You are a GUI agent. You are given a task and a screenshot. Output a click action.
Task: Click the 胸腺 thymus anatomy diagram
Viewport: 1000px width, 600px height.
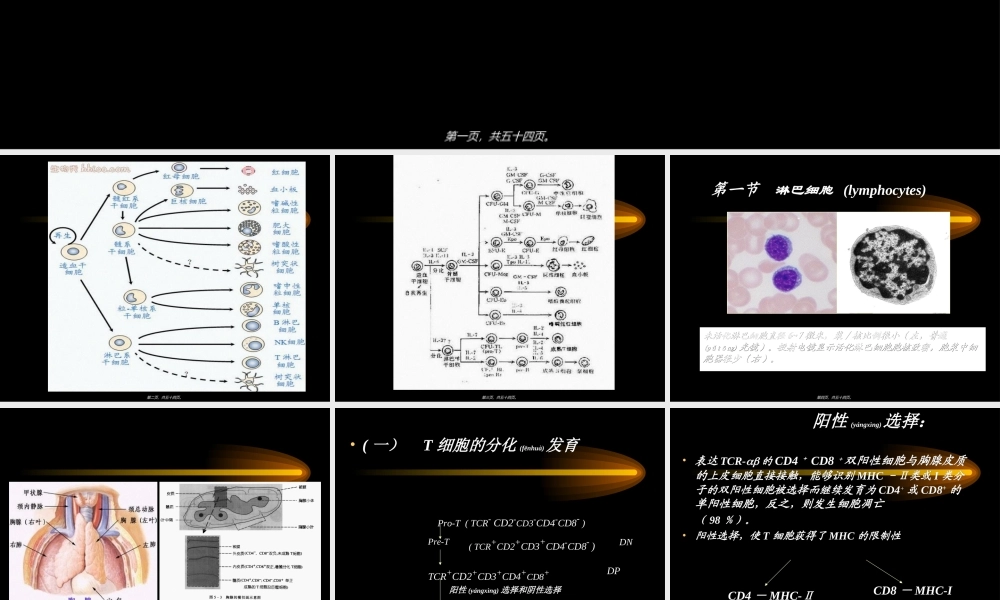pyautogui.click(x=85, y=540)
